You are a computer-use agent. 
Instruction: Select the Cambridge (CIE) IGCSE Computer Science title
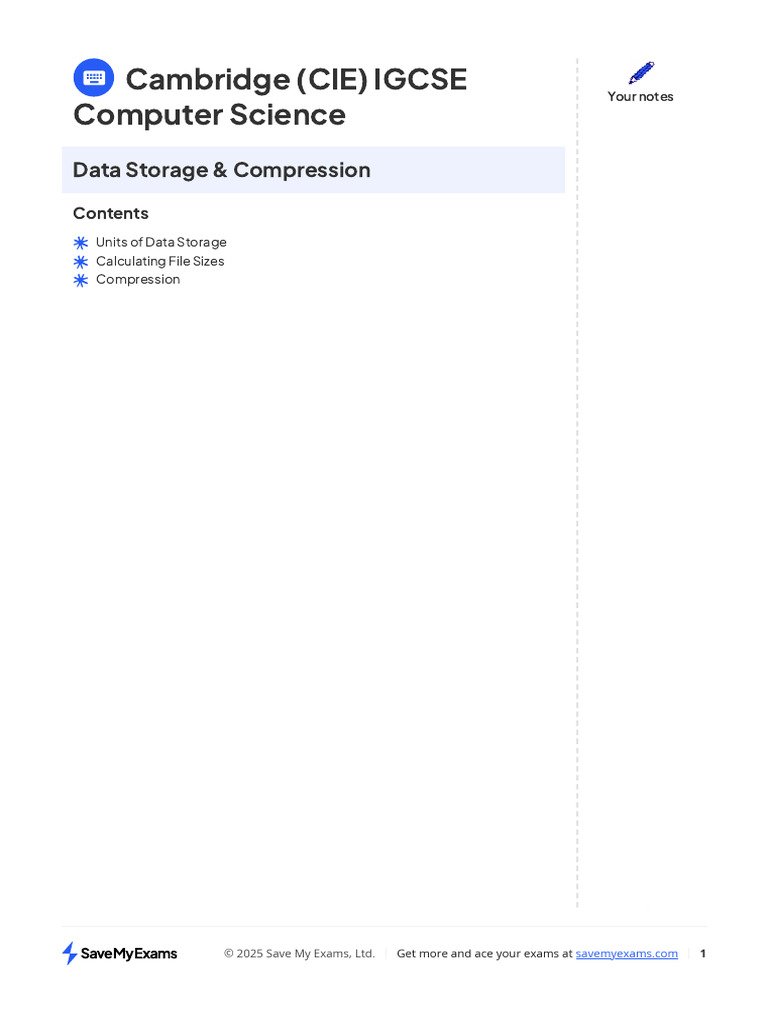click(270, 97)
